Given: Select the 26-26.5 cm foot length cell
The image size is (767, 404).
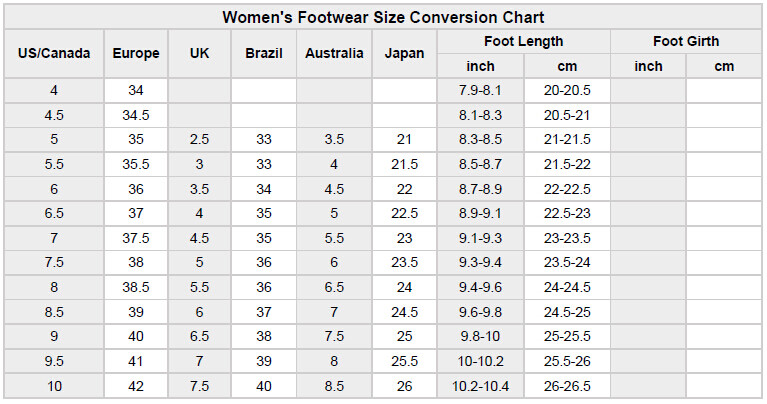Looking at the screenshot, I should [x=567, y=387].
